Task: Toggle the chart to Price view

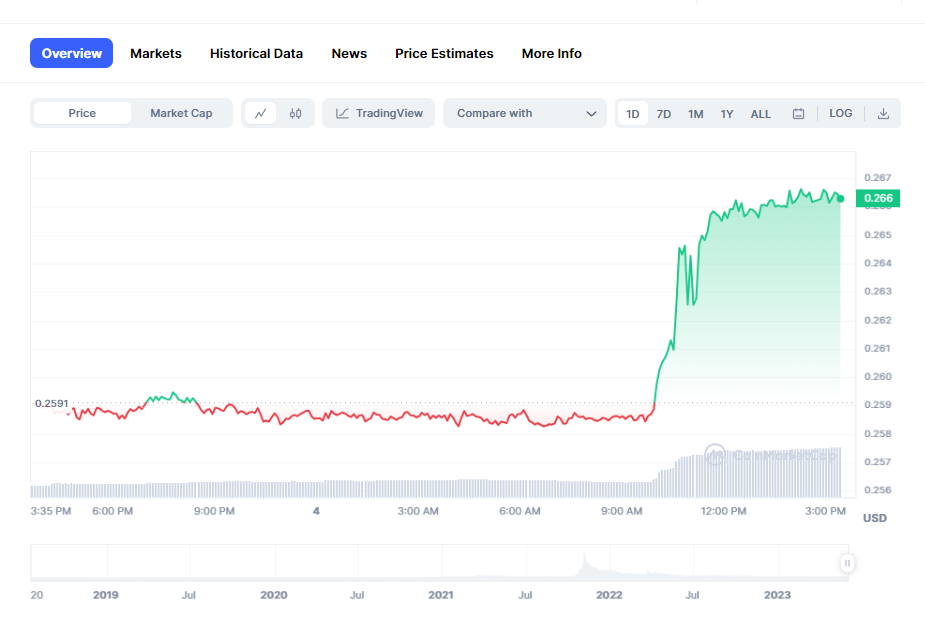Action: tap(82, 113)
